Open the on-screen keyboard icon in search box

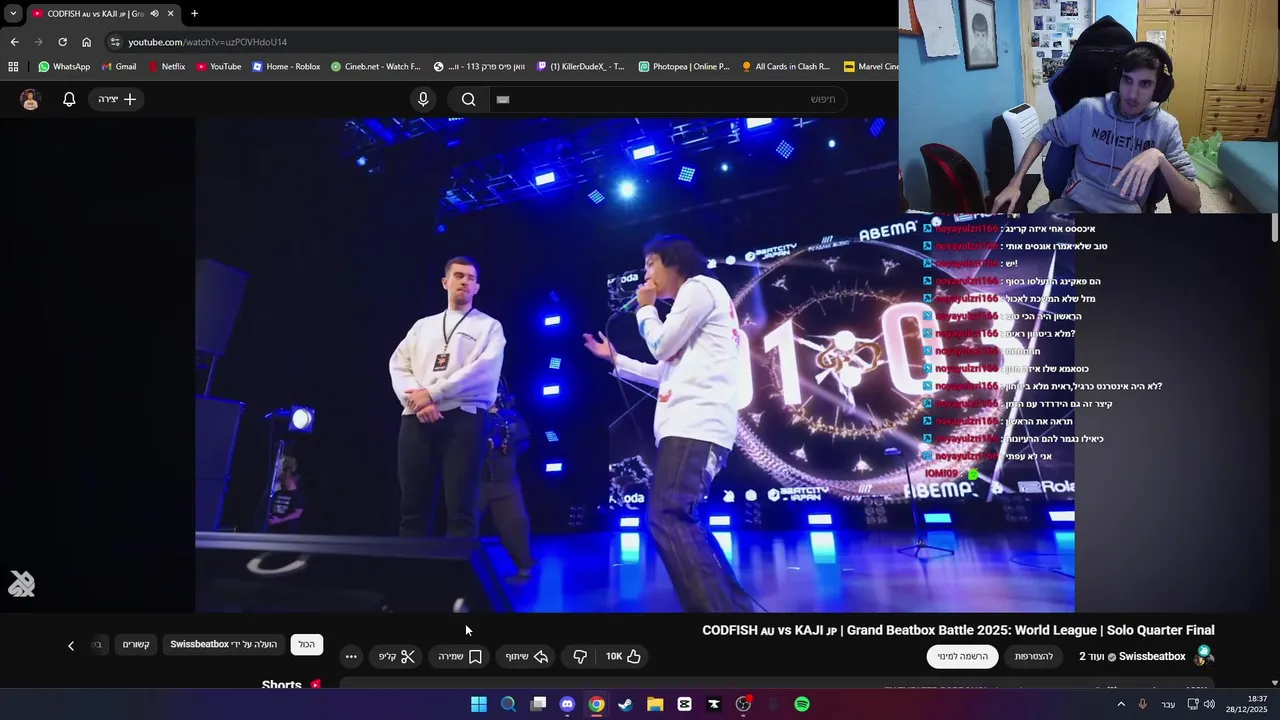[x=503, y=99]
